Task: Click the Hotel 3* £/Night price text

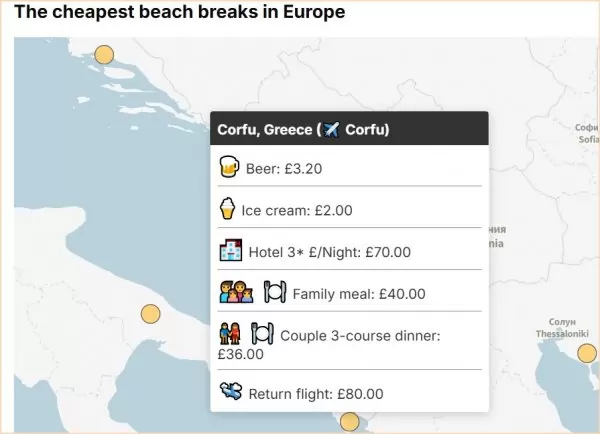Action: (x=329, y=252)
